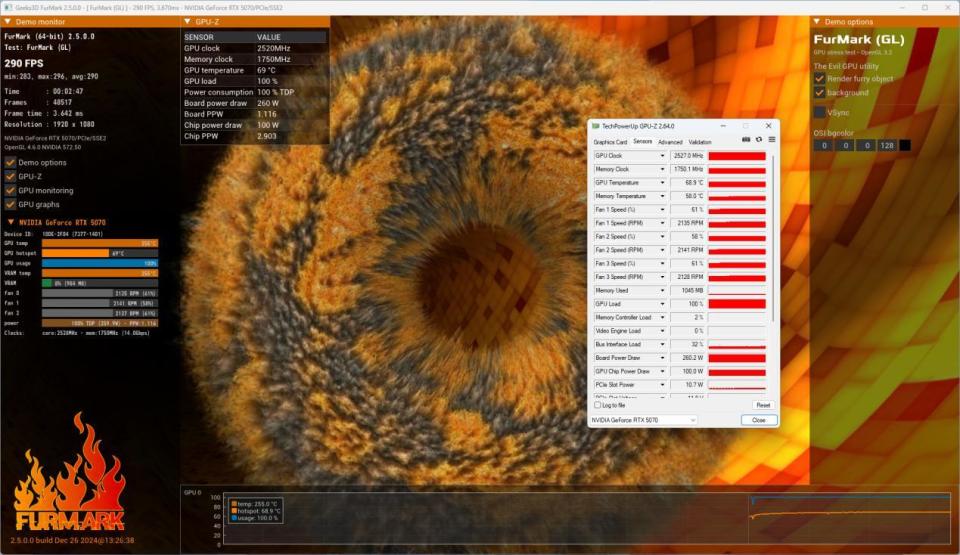The height and width of the screenshot is (555, 960).
Task: Open the Fan 2 Speed (RPM) dropdown
Action: (662, 250)
